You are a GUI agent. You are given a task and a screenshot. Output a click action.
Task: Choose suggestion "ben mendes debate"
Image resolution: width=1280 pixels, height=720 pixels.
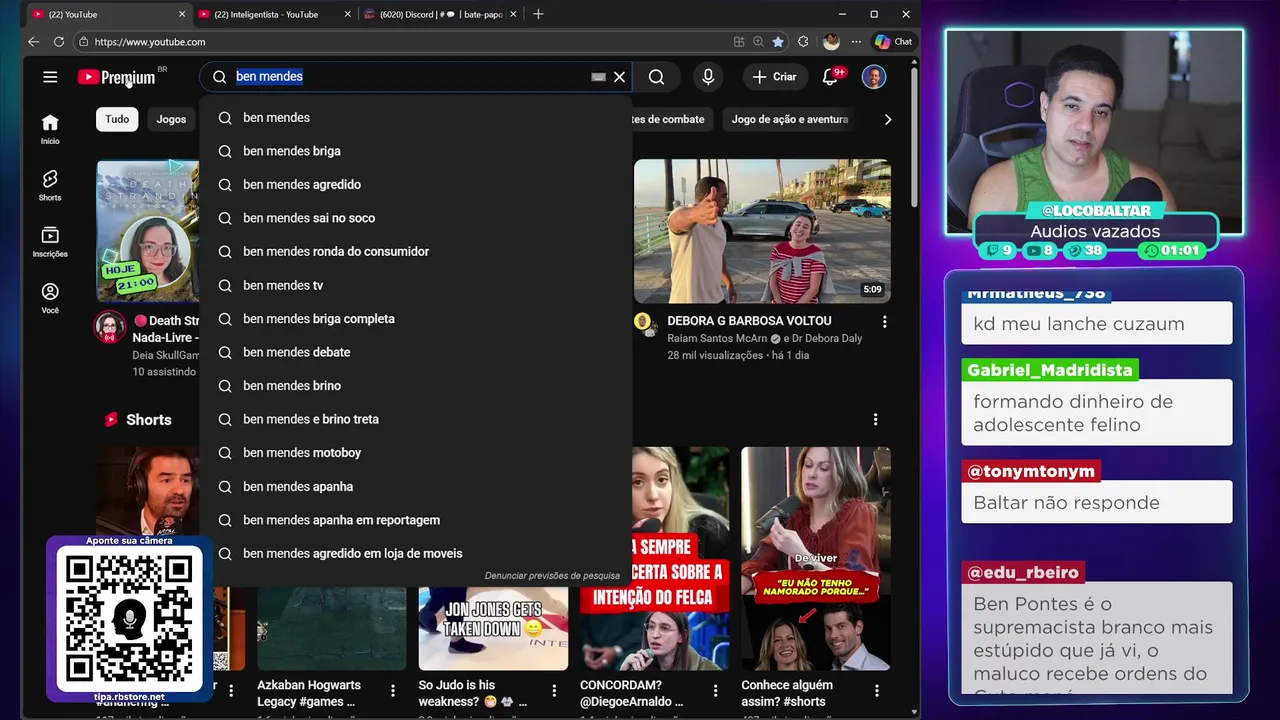point(416,352)
